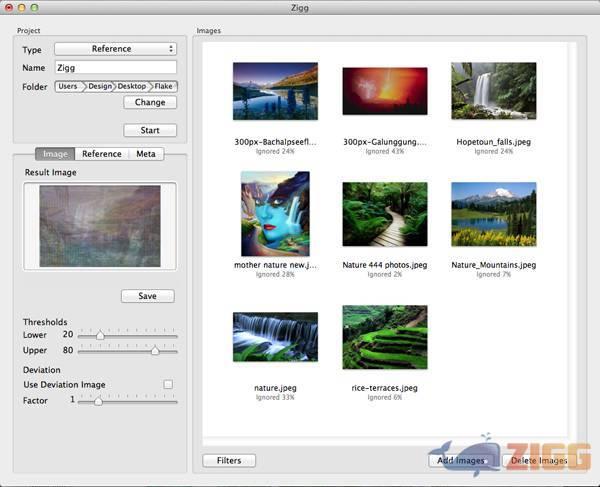Select the Hopetoun_falls.jpeg thumbnail
This screenshot has width=600, height=487.
click(x=493, y=91)
